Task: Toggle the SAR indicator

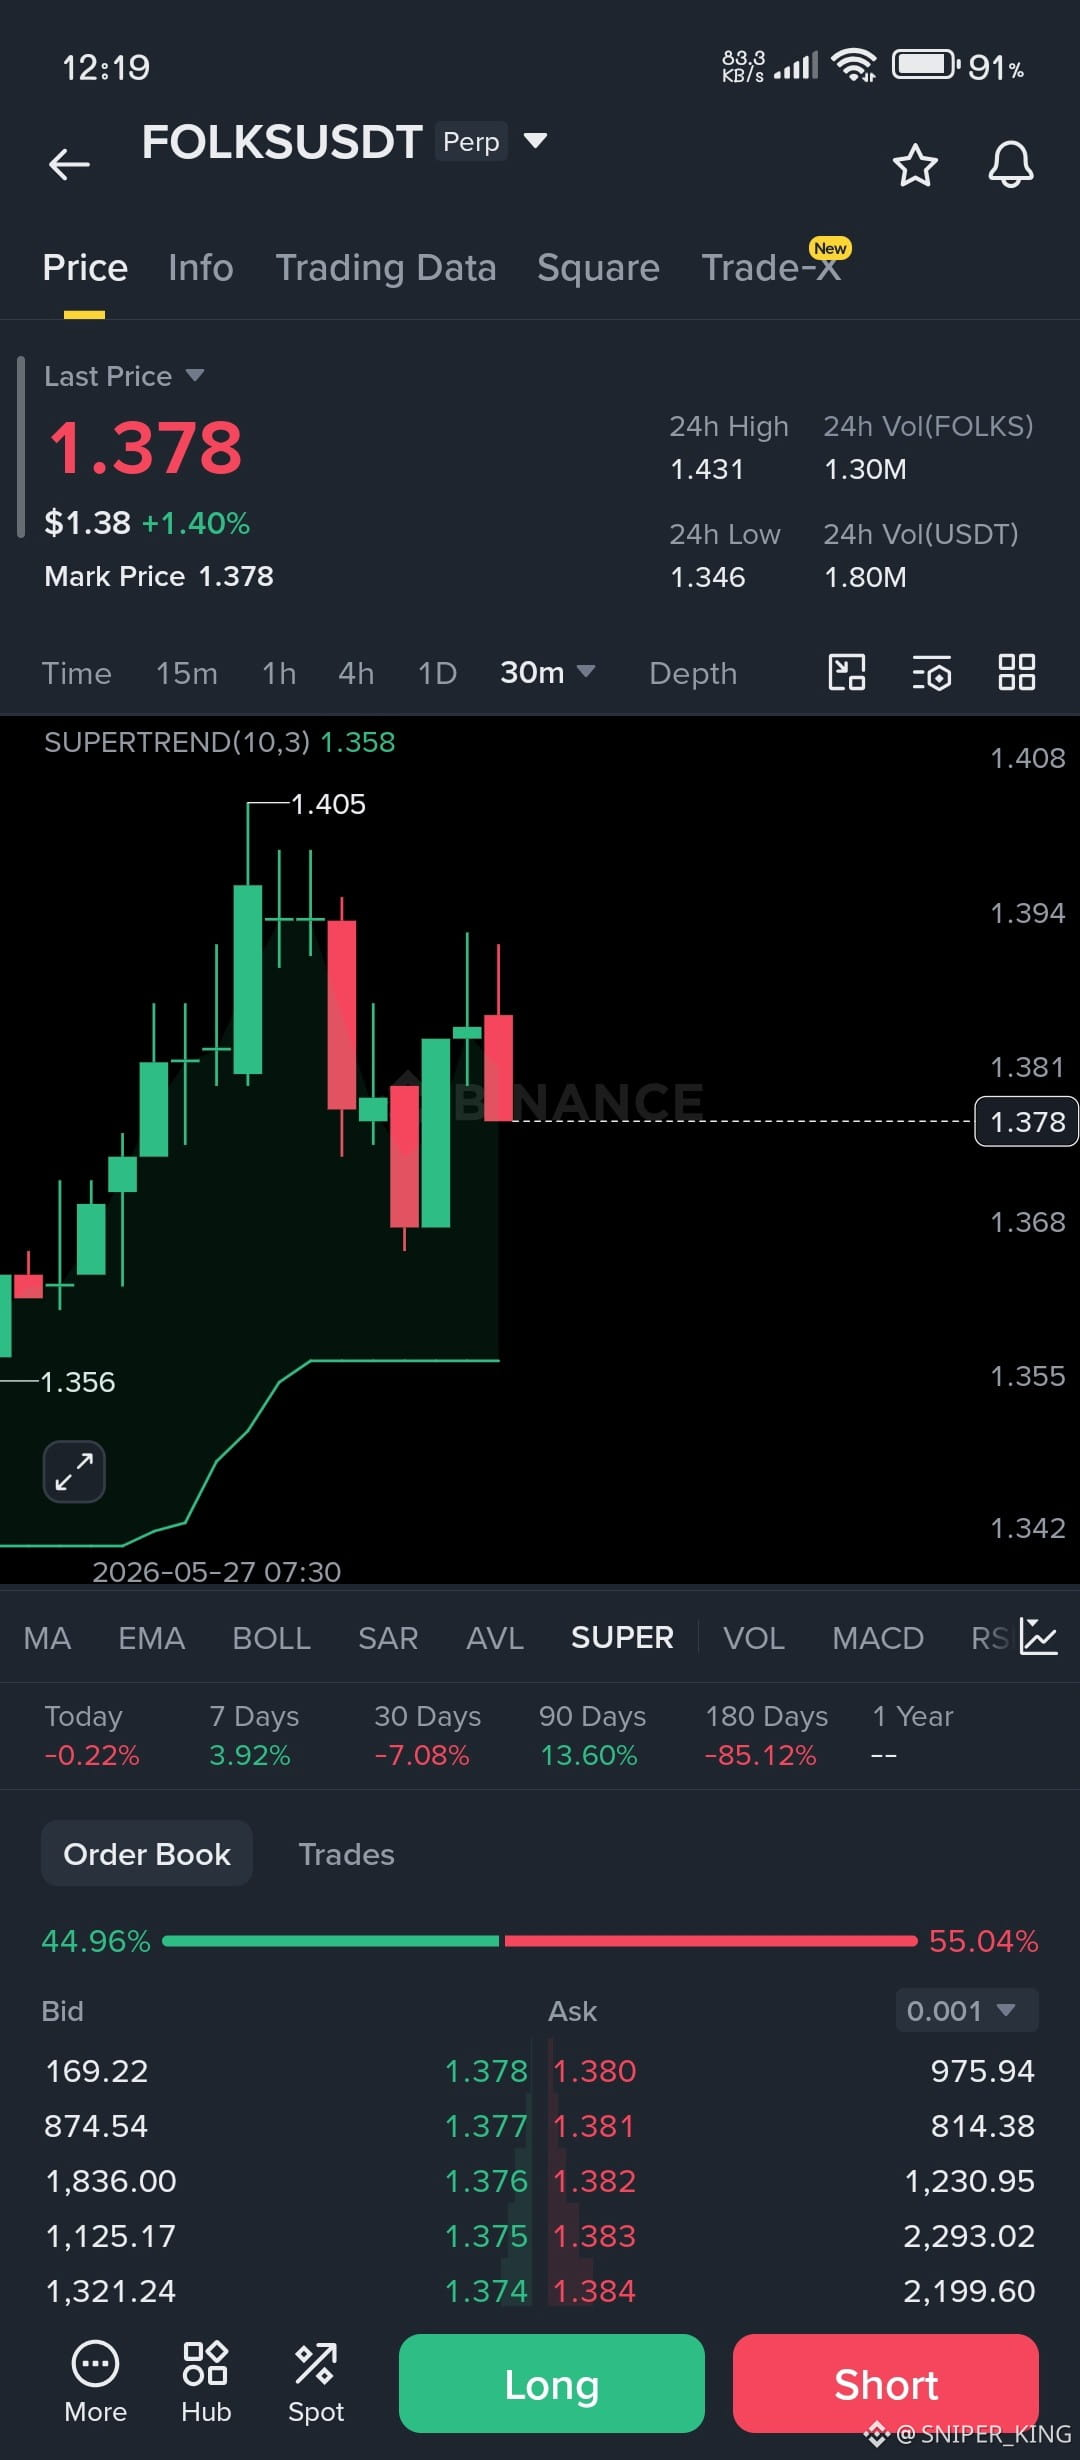Action: tap(388, 1638)
